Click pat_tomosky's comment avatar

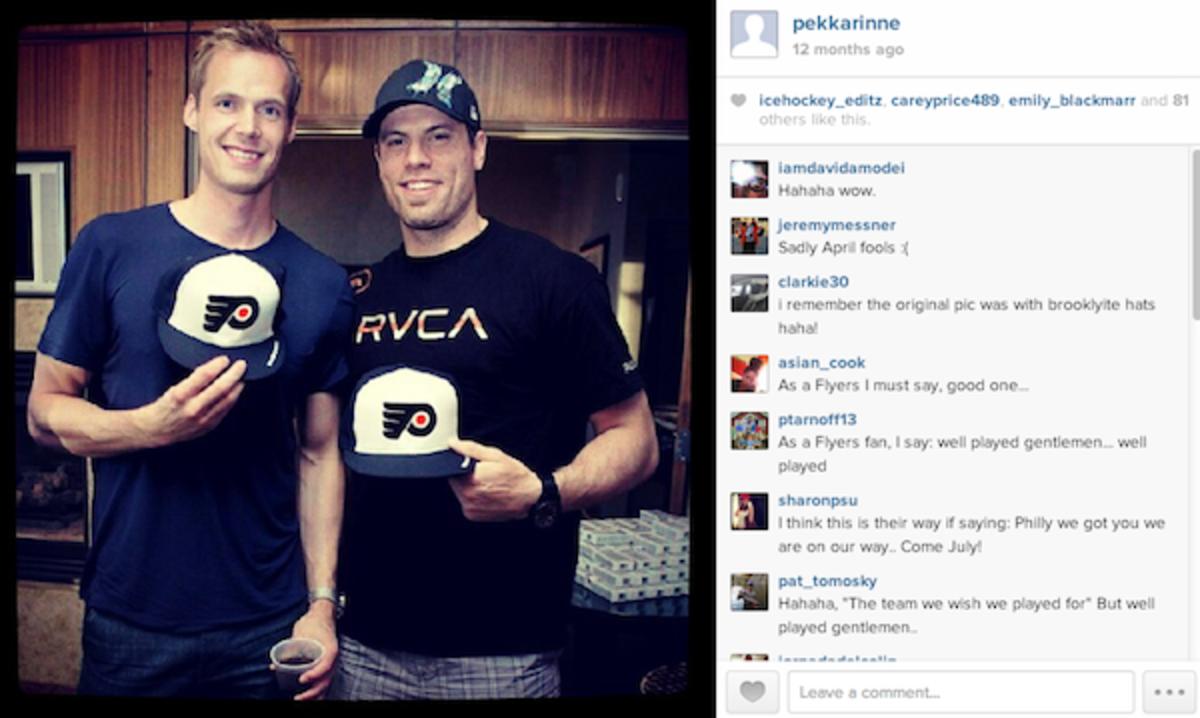749,591
